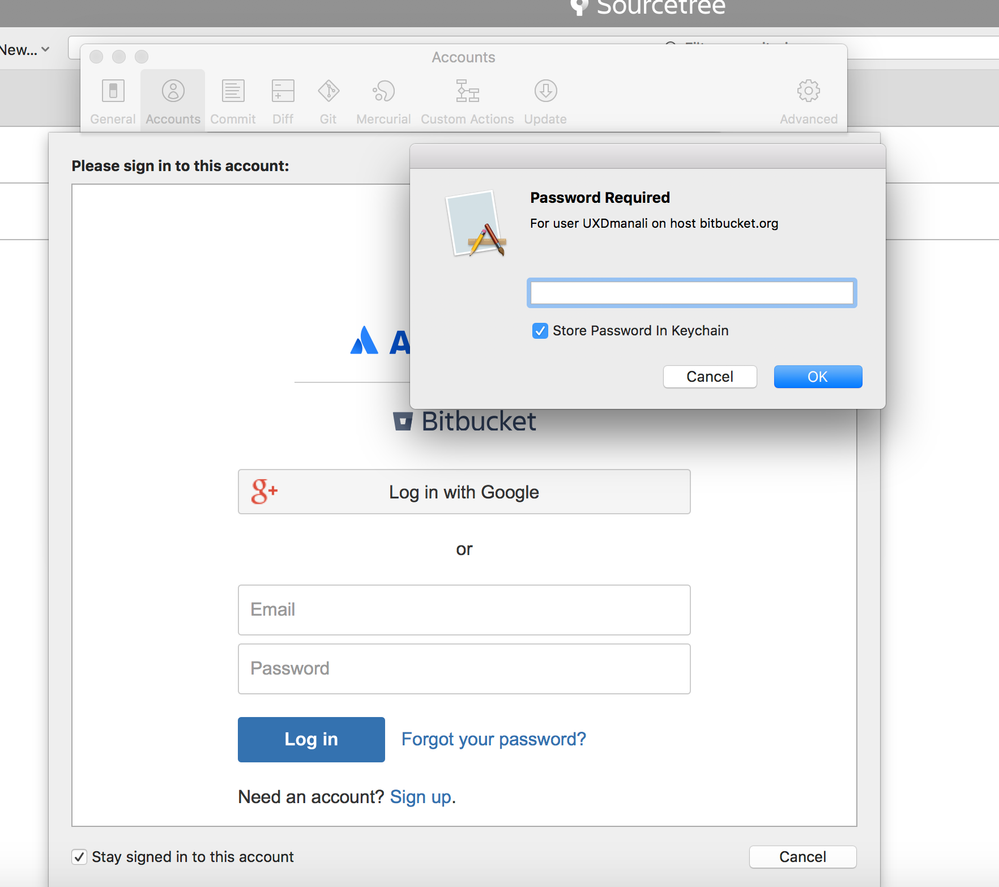The height and width of the screenshot is (887, 999).
Task: Open the Commit preferences tab
Action: click(233, 101)
